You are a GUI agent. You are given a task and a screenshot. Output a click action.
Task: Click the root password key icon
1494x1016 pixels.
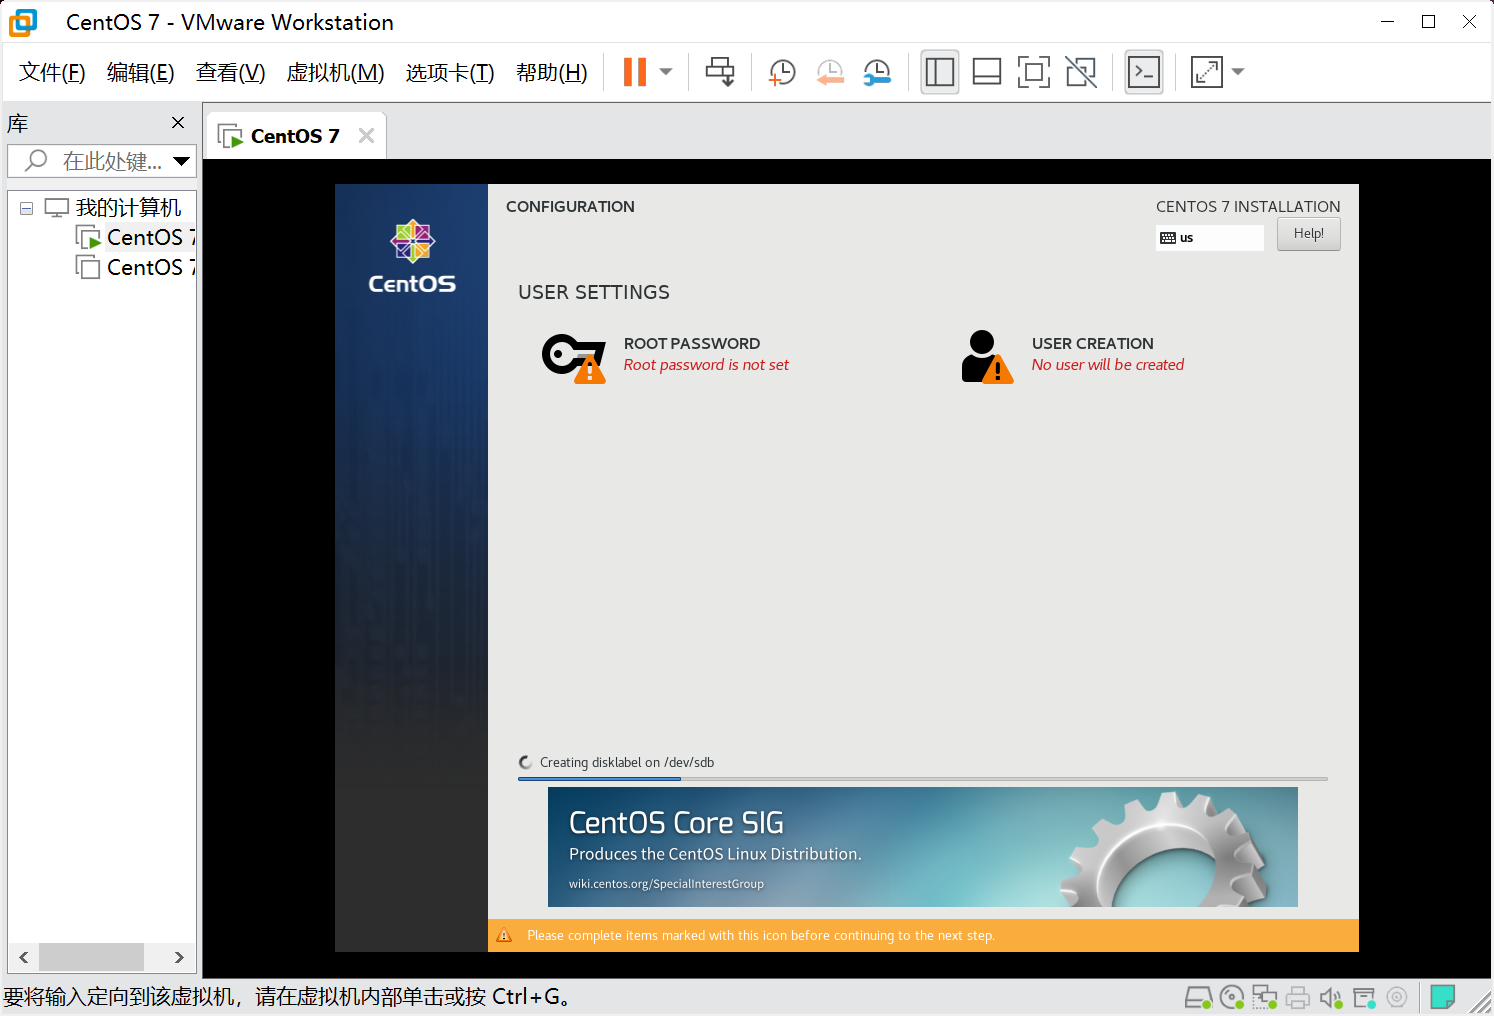[574, 358]
